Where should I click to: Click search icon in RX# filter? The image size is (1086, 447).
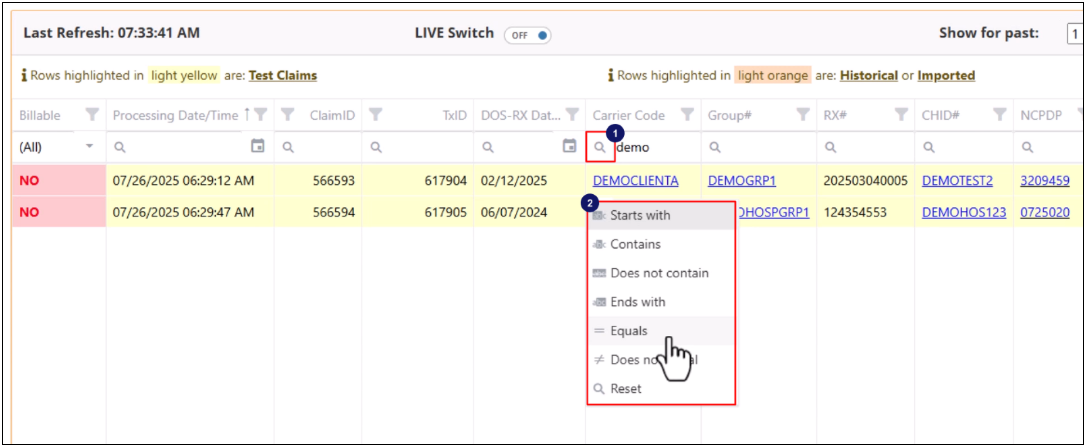831,147
